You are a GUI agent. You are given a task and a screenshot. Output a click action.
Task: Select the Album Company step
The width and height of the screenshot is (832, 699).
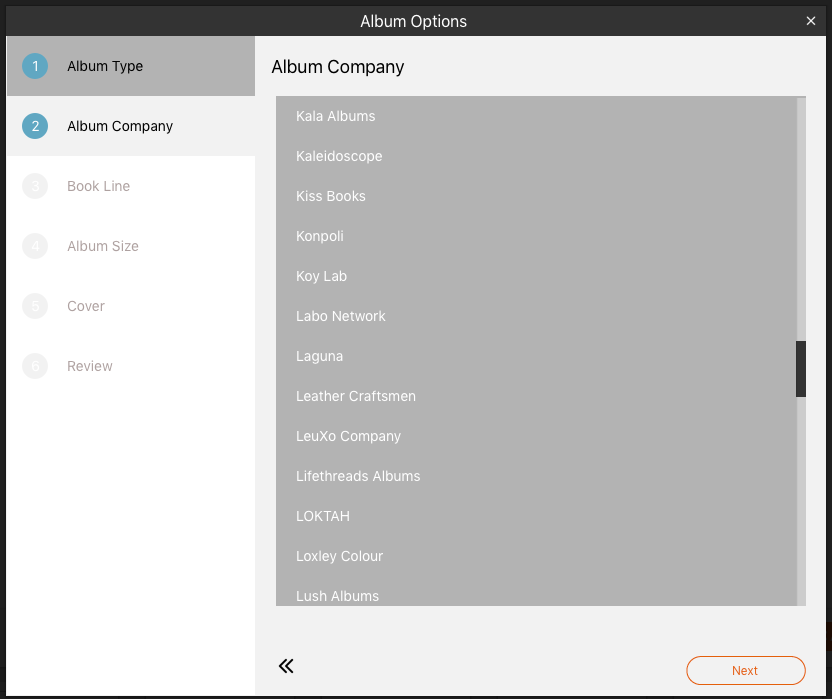[x=131, y=126]
